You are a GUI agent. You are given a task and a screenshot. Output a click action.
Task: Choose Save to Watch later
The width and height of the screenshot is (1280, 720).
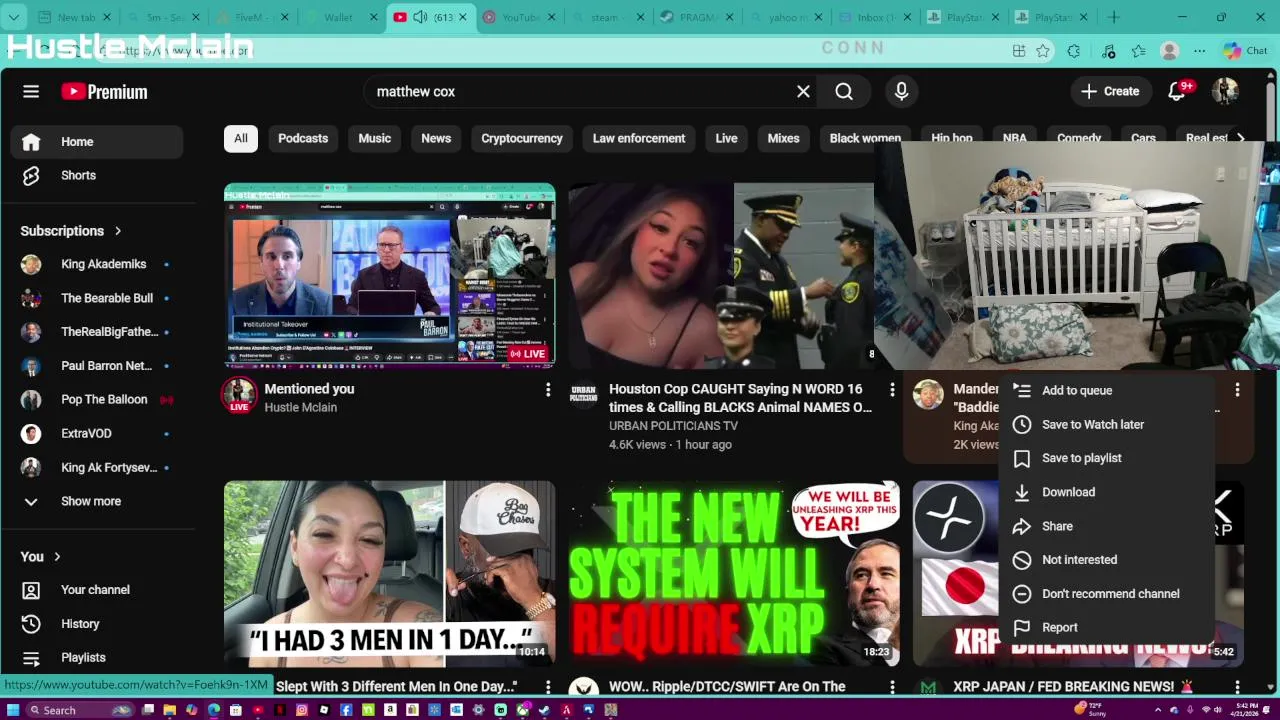pos(1106,425)
